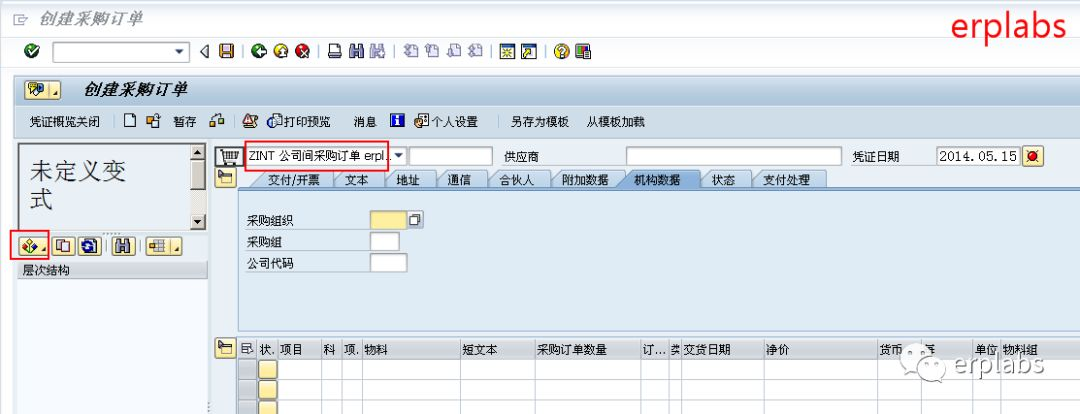Click the yellow Exit arrow icon
Viewport: 1080px width, 414px height.
[280, 51]
